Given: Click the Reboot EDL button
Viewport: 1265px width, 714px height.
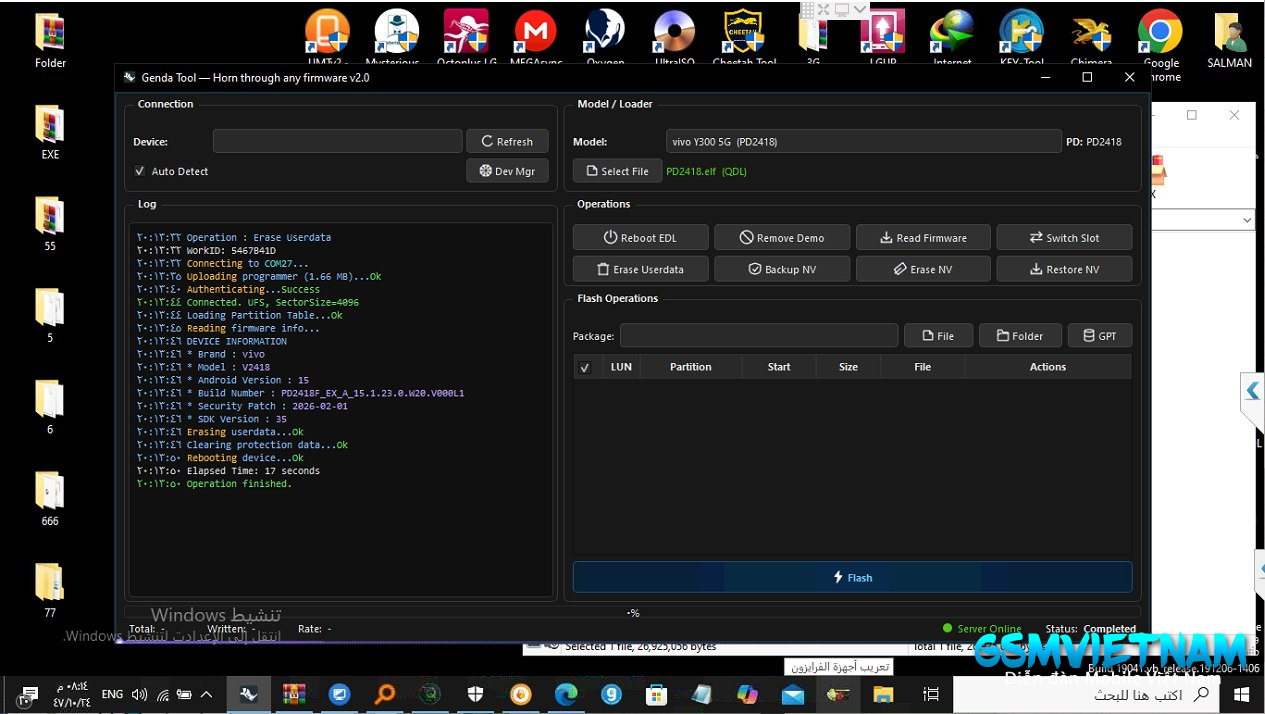Looking at the screenshot, I should (640, 238).
